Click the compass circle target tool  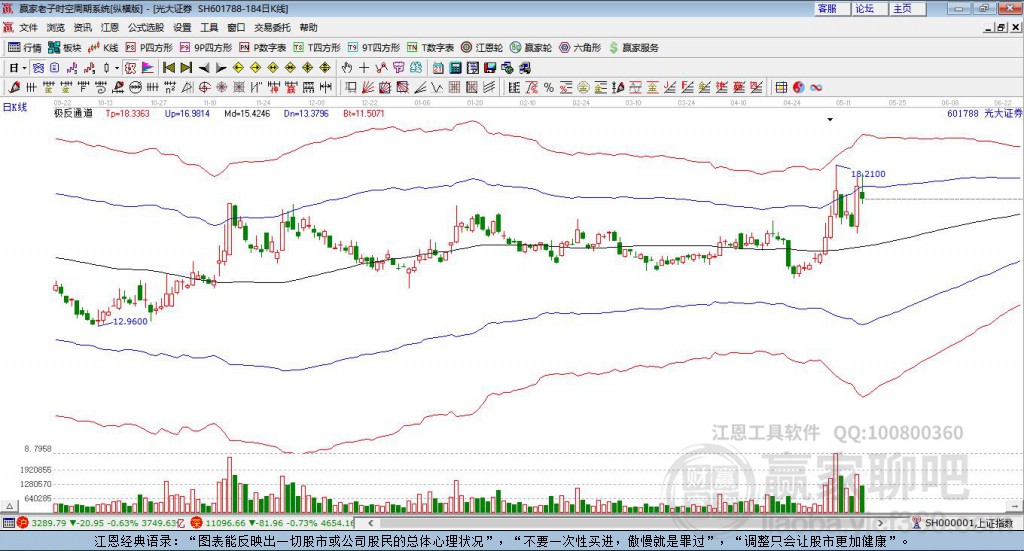click(x=204, y=87)
